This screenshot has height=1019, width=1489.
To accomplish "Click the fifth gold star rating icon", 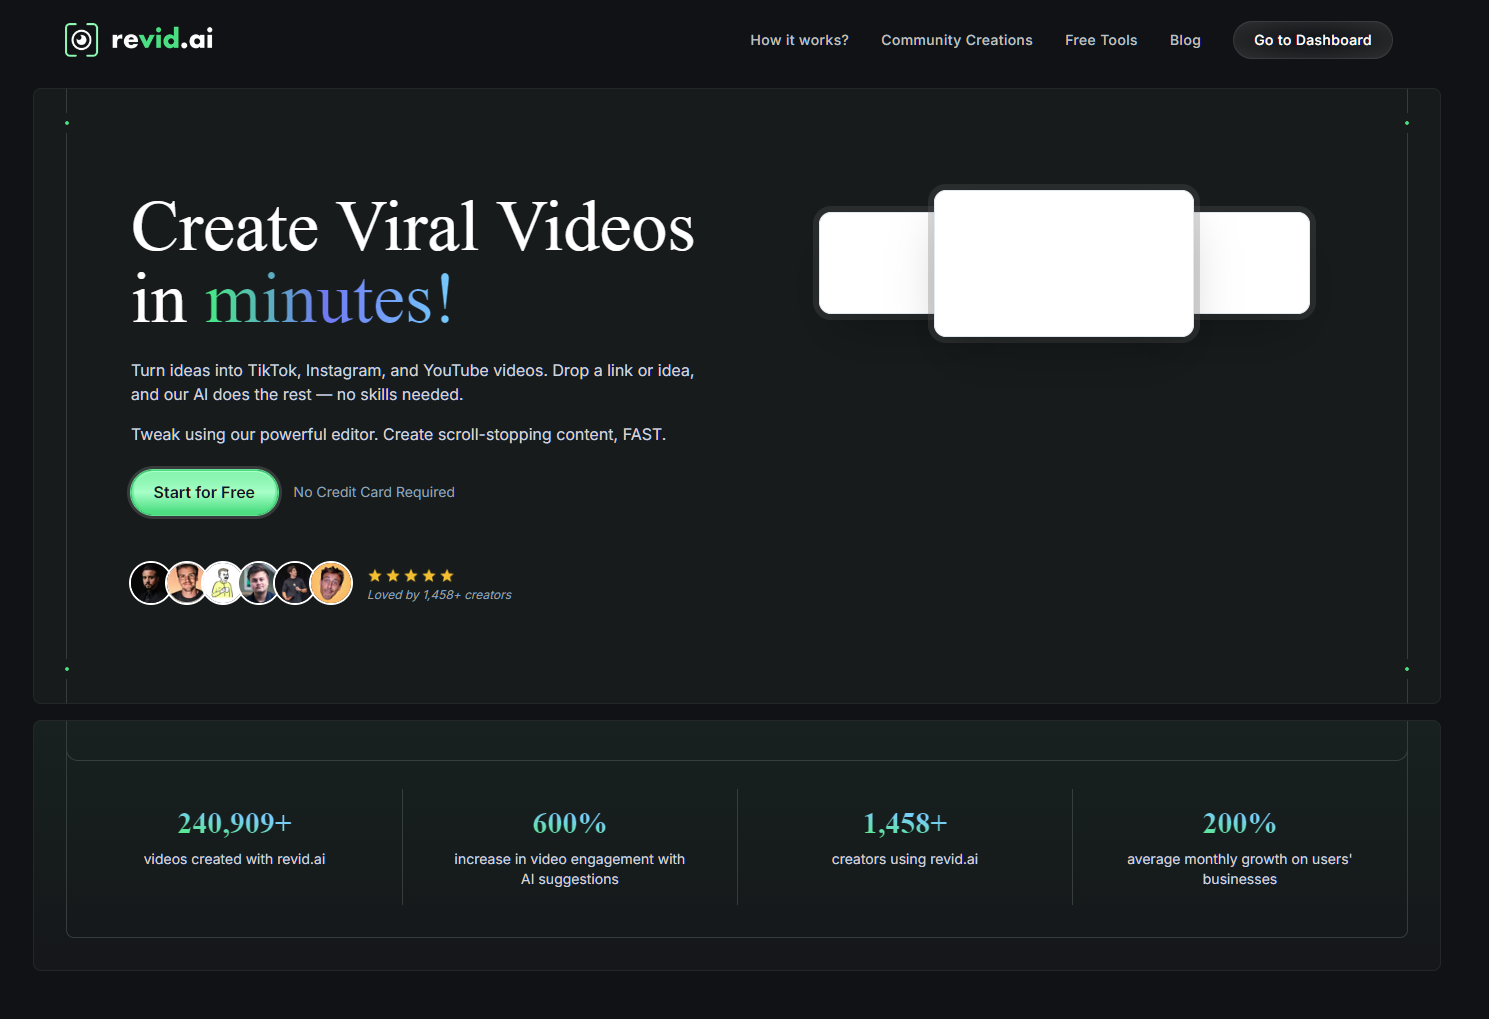I will pos(447,575).
